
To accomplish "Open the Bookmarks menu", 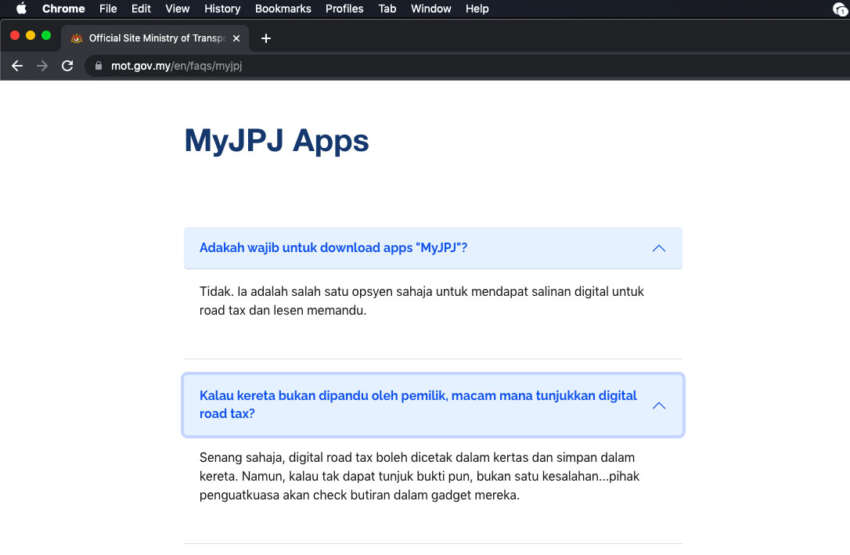I will point(283,9).
